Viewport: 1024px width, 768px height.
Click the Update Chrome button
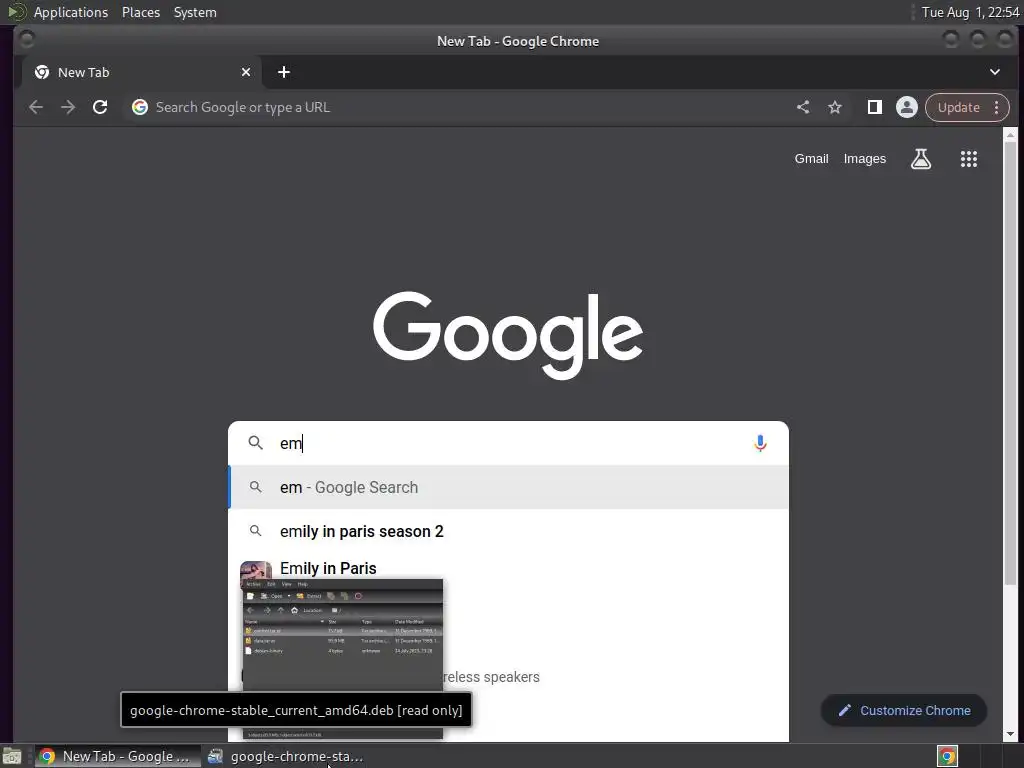pyautogui.click(x=959, y=107)
